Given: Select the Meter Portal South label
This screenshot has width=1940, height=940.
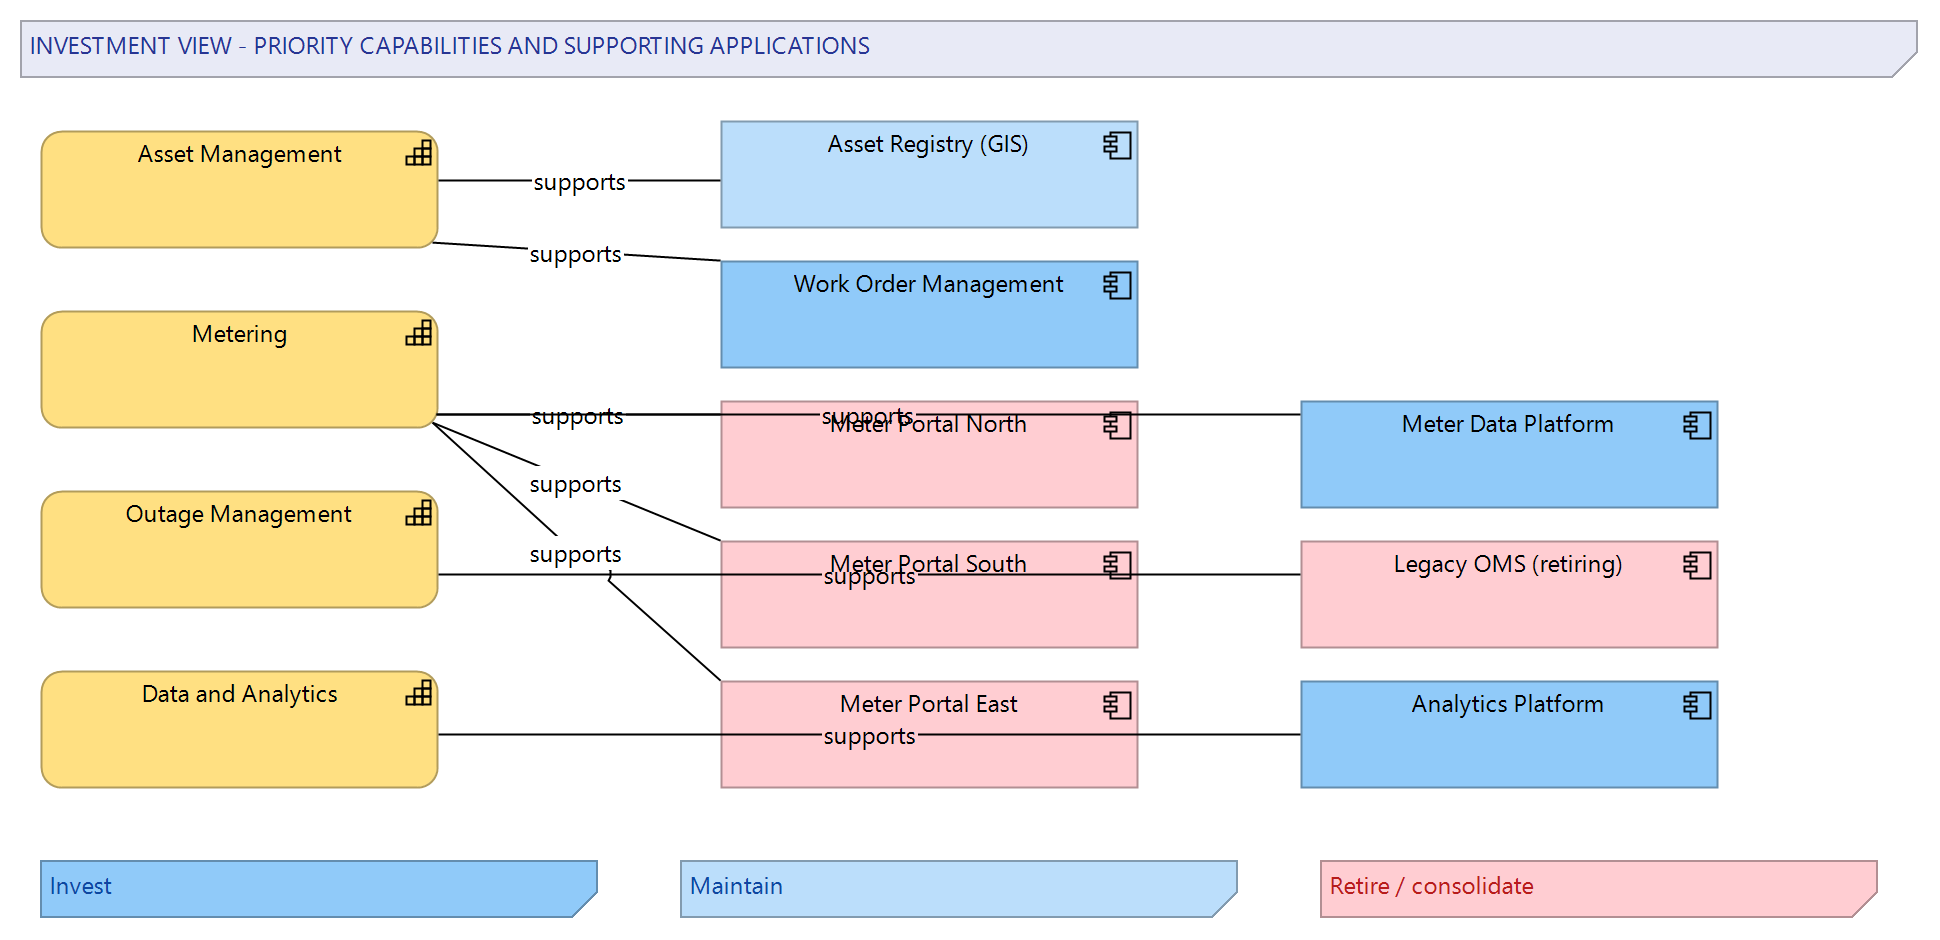Looking at the screenshot, I should [928, 564].
